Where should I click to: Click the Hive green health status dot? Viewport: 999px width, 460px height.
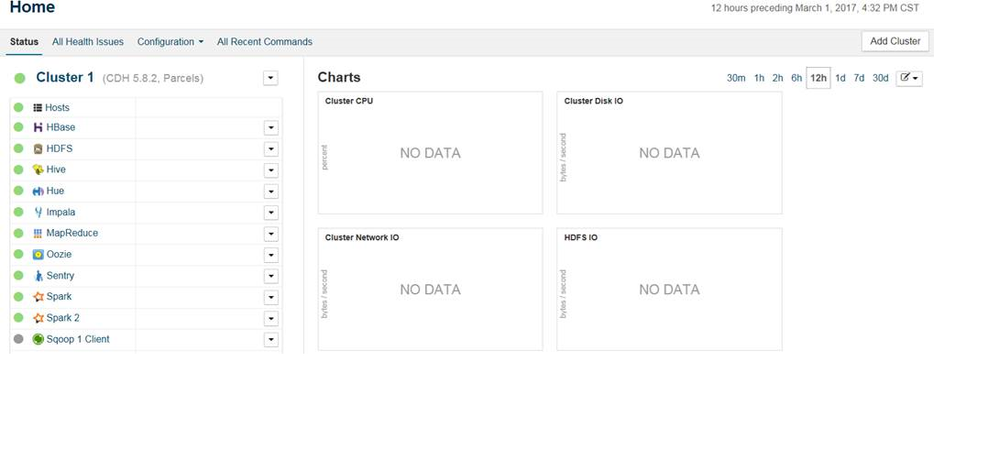[x=18, y=169]
